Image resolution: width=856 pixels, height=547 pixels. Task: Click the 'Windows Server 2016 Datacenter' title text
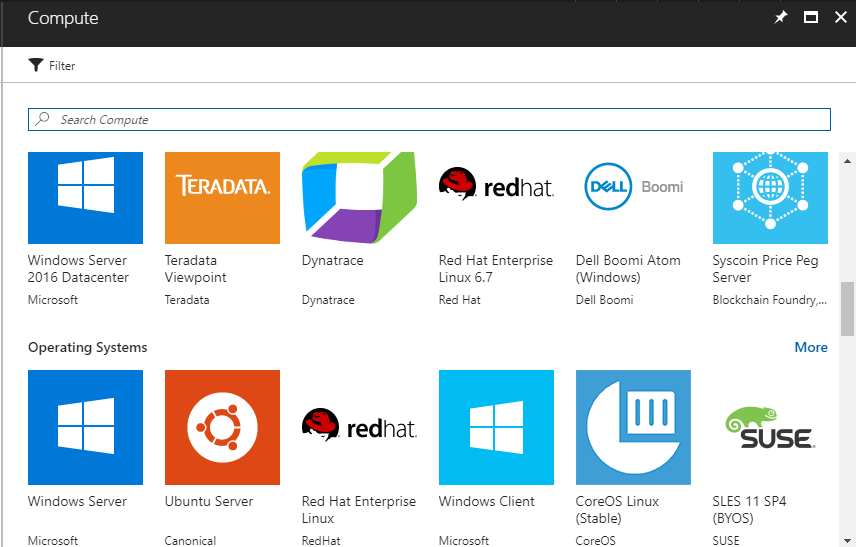pos(78,269)
